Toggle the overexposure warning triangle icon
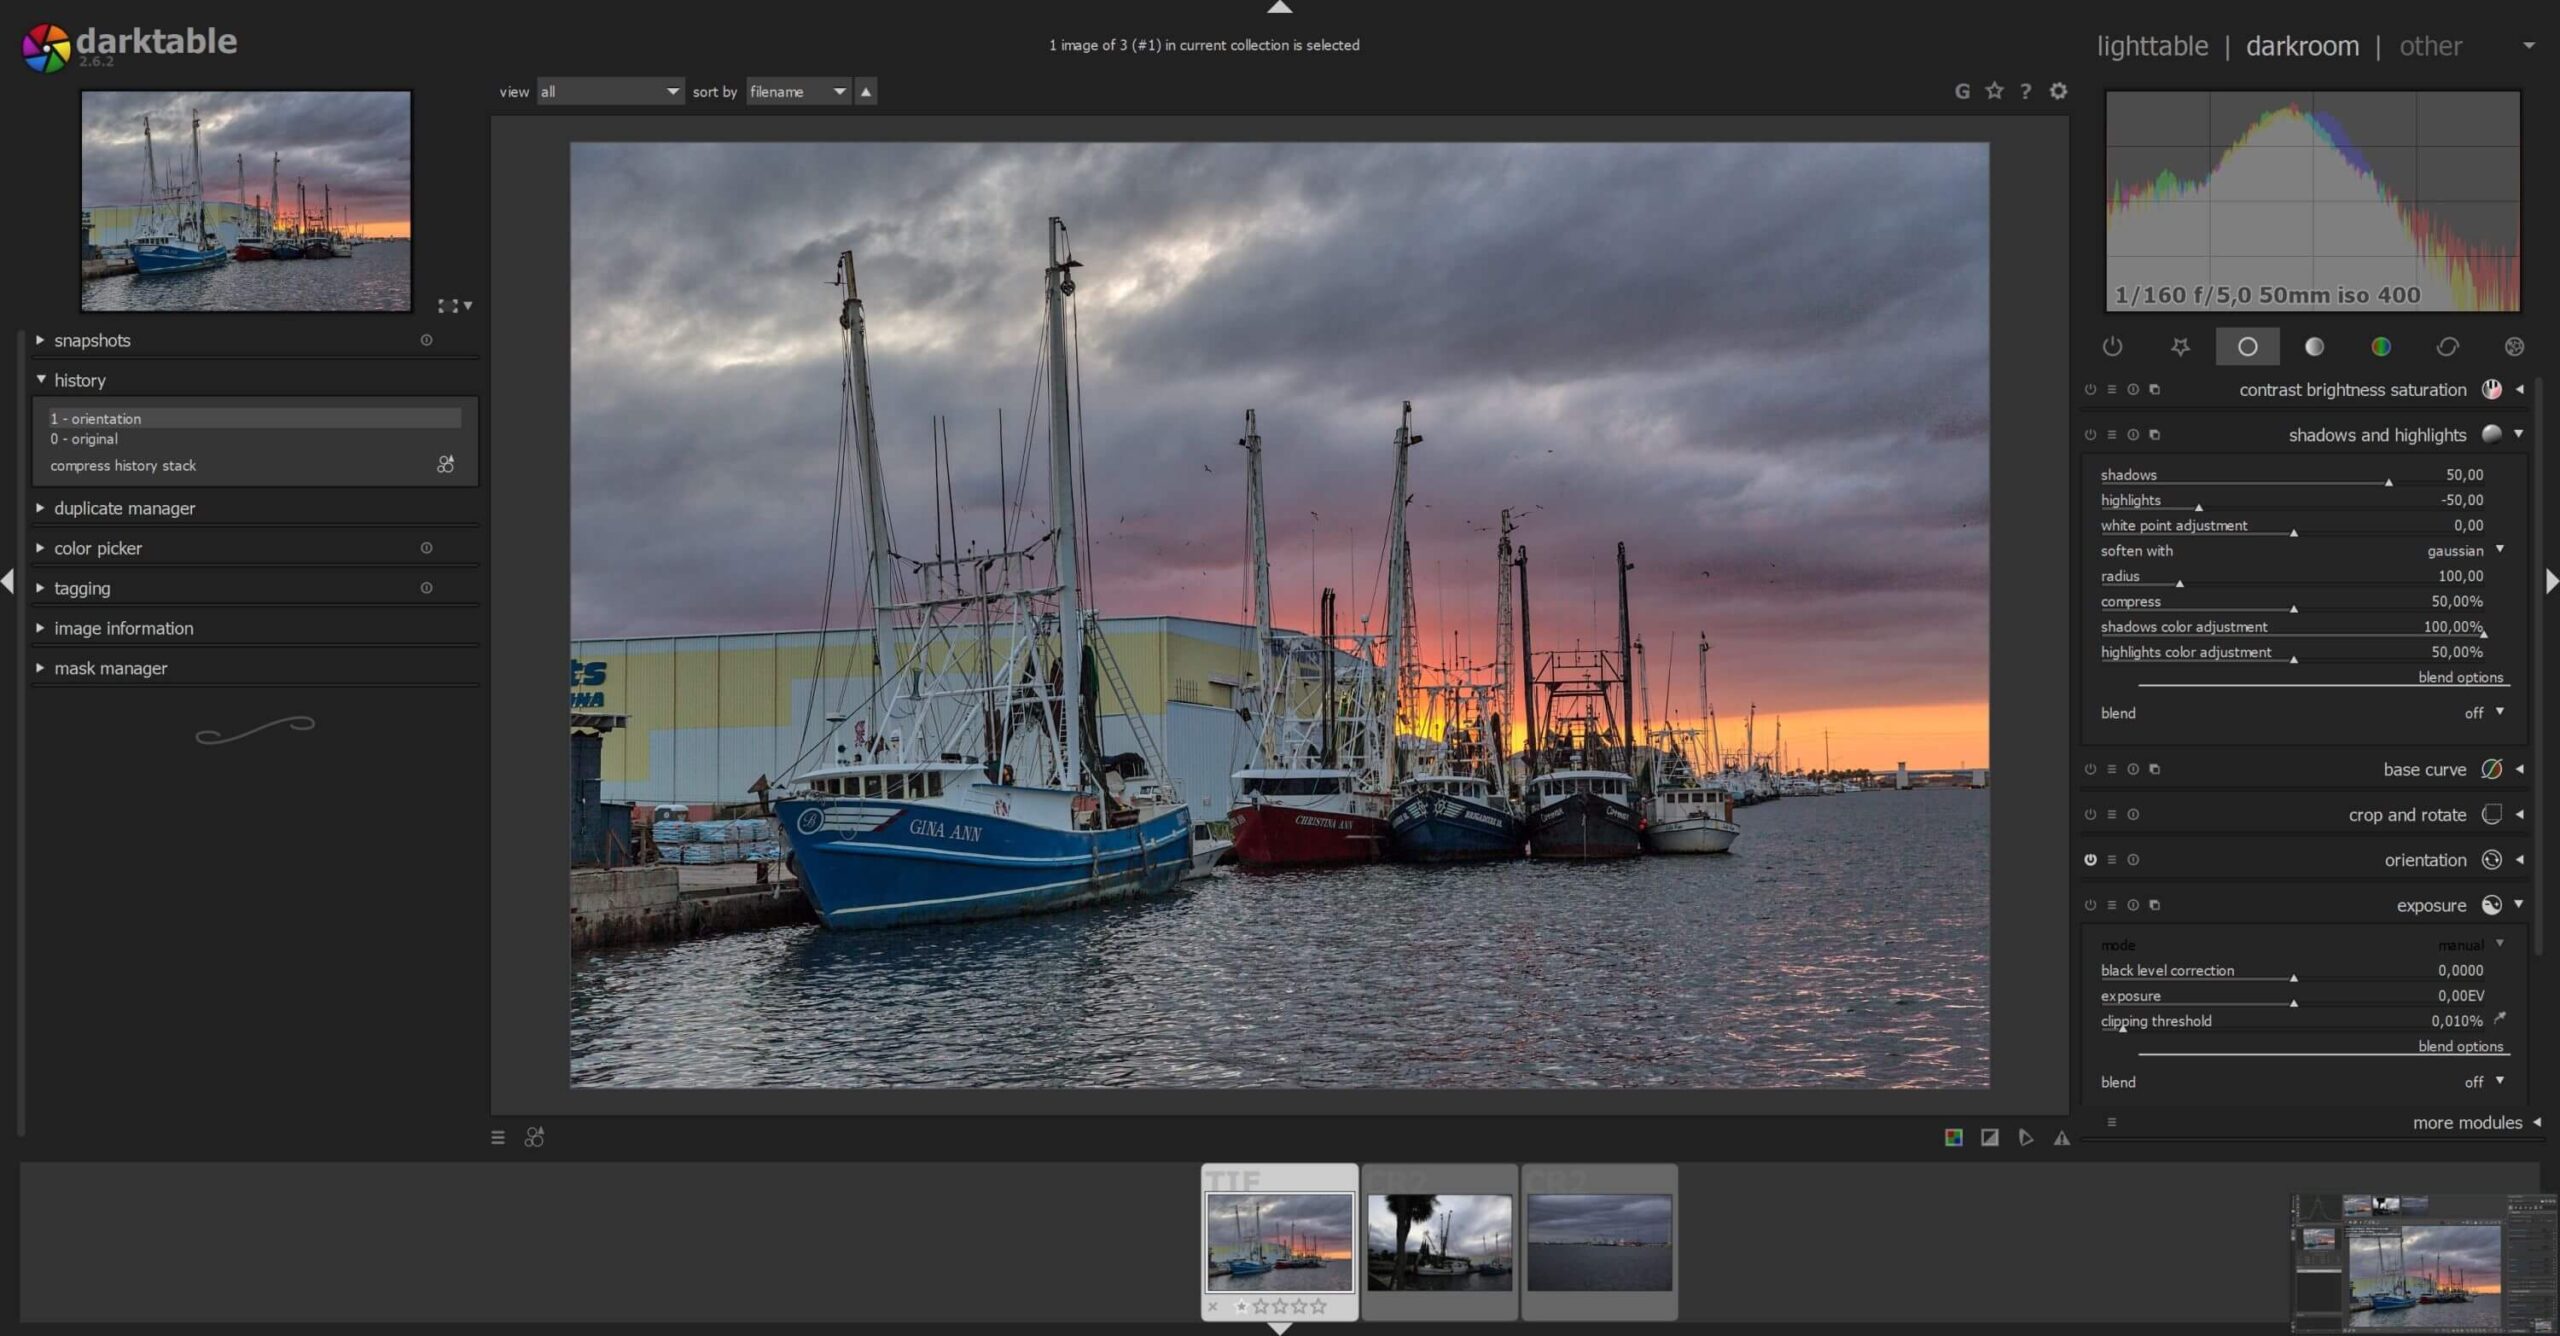The height and width of the screenshot is (1336, 2560). point(2061,1137)
